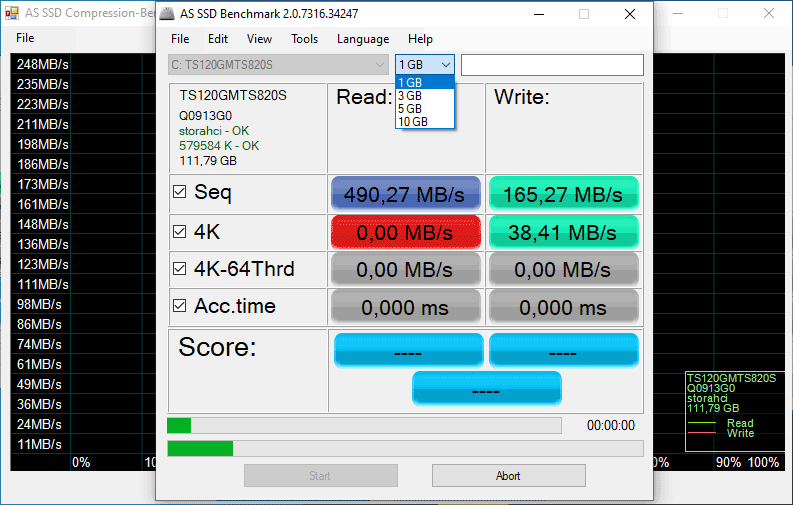
Task: Click the AS SSD Benchmark title bar icon
Action: point(170,14)
